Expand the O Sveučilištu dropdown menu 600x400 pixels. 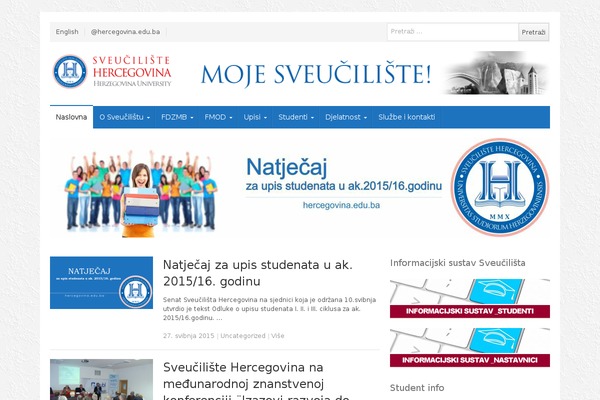point(124,117)
